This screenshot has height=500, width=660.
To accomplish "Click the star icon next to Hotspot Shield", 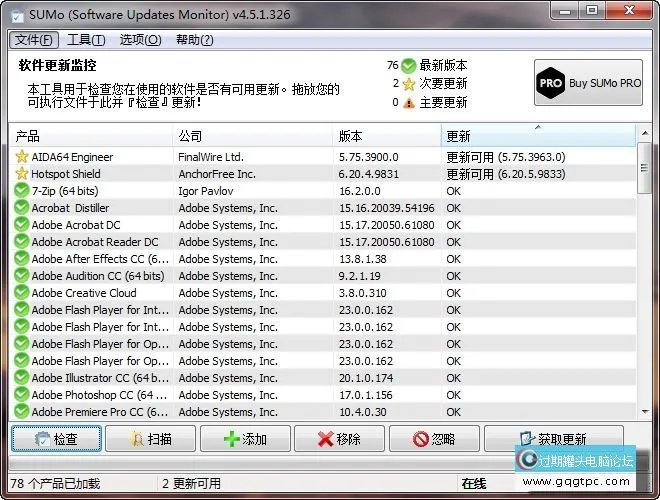I will (22, 174).
